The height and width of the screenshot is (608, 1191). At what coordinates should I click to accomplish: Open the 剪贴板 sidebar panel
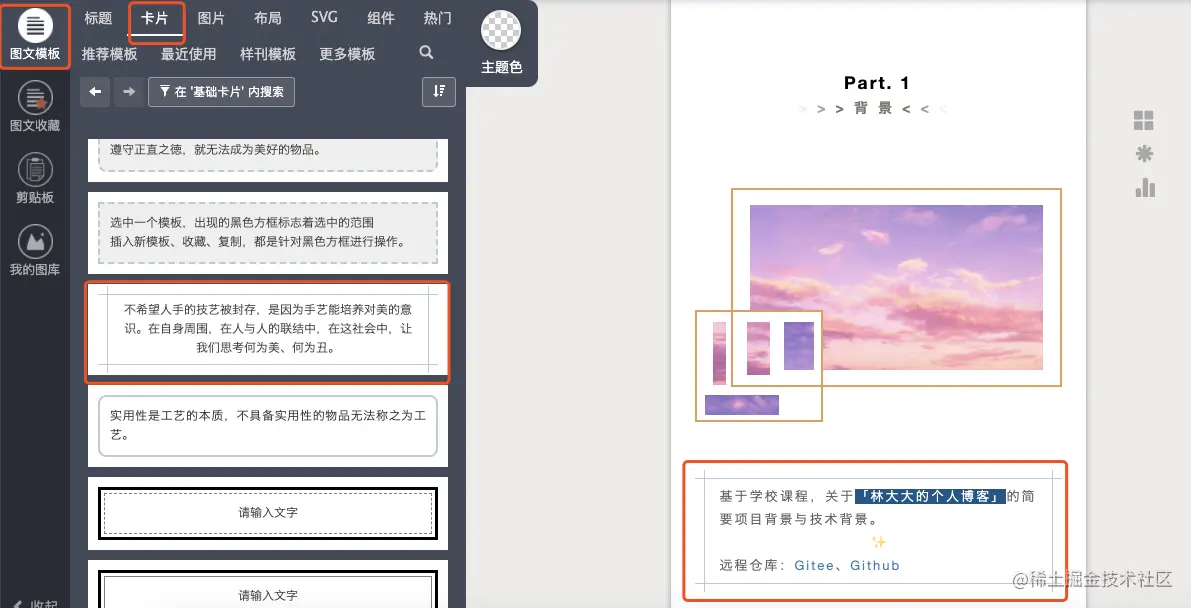[35, 179]
